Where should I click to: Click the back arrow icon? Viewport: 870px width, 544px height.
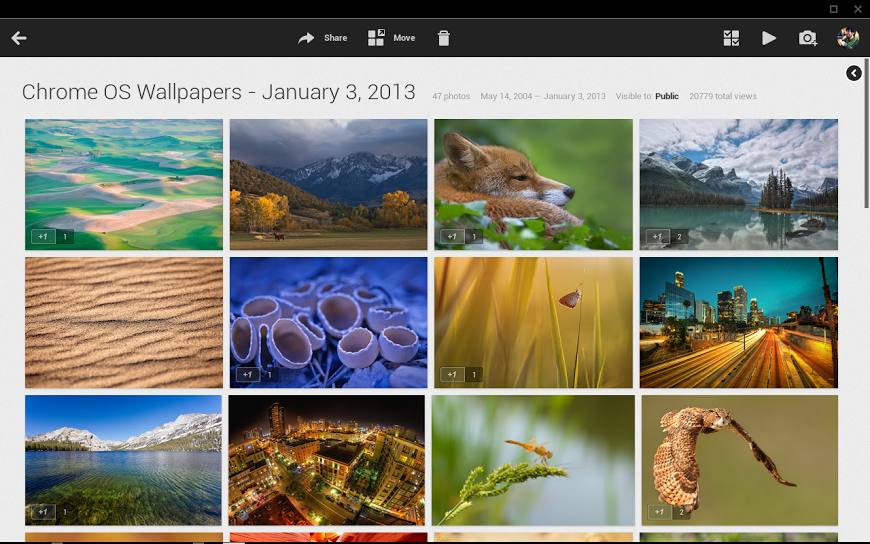click(x=19, y=38)
